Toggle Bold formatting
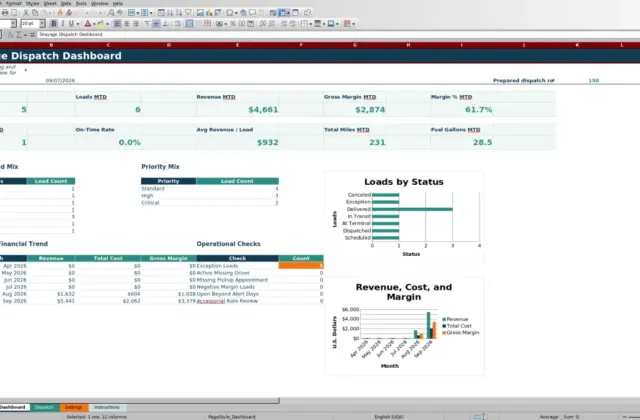This screenshot has height=420, width=640. pyautogui.click(x=54, y=24)
